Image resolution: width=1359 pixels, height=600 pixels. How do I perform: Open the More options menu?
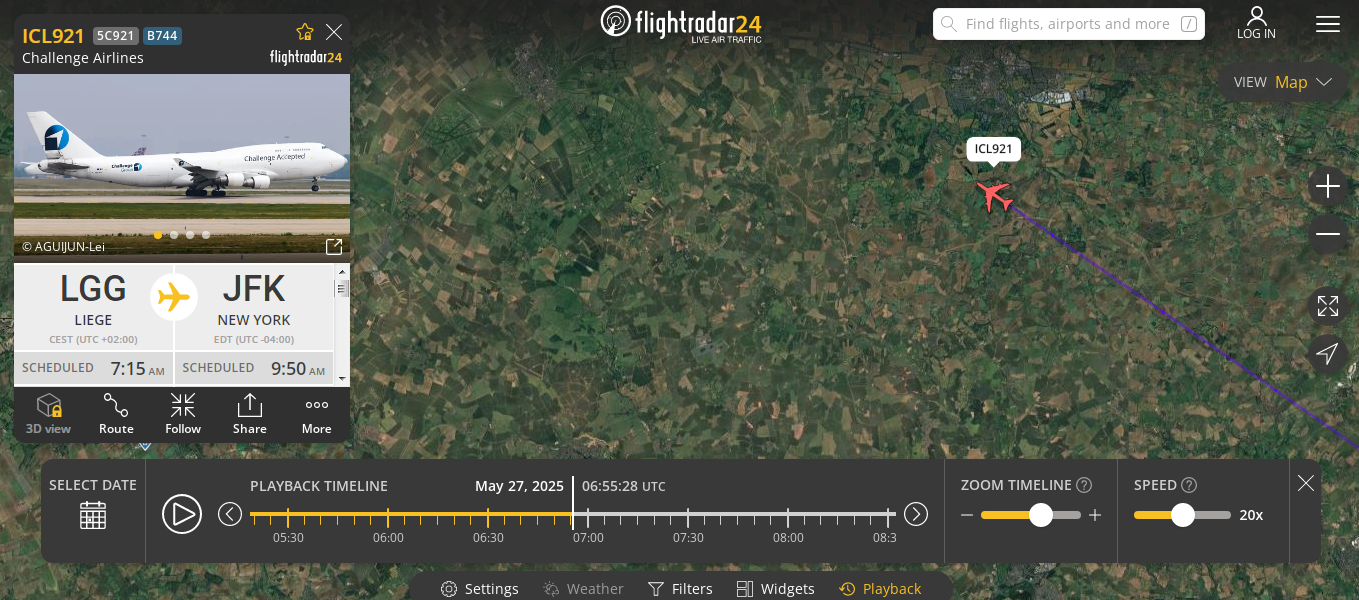(317, 414)
